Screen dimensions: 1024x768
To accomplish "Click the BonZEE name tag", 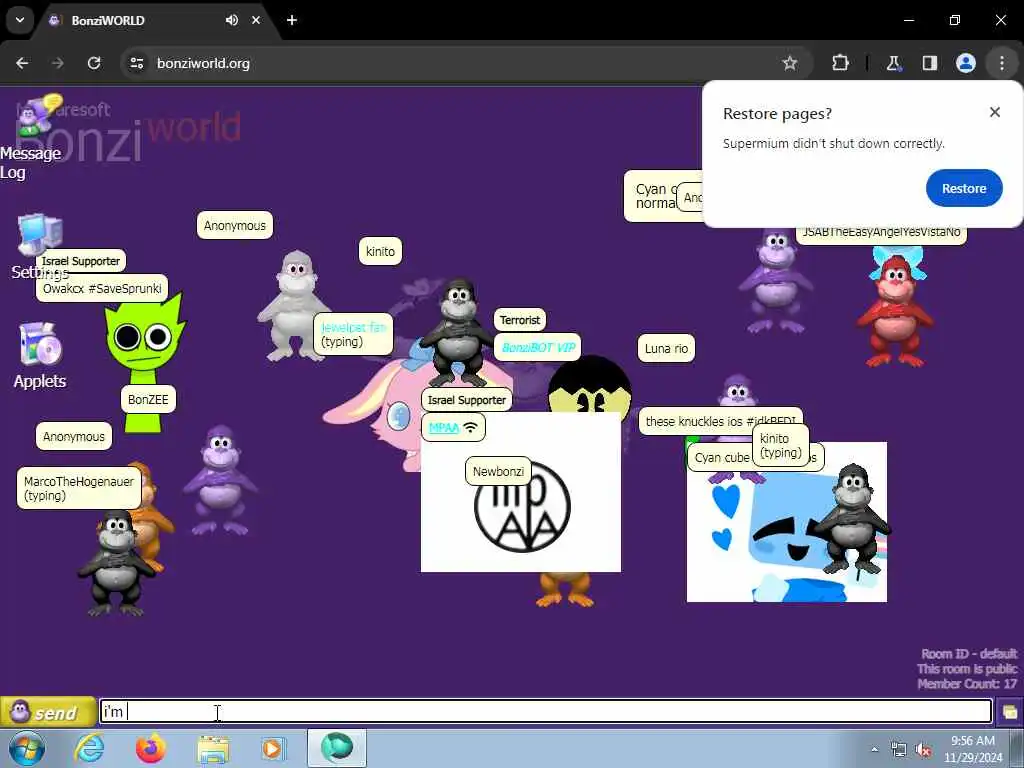I will point(148,399).
